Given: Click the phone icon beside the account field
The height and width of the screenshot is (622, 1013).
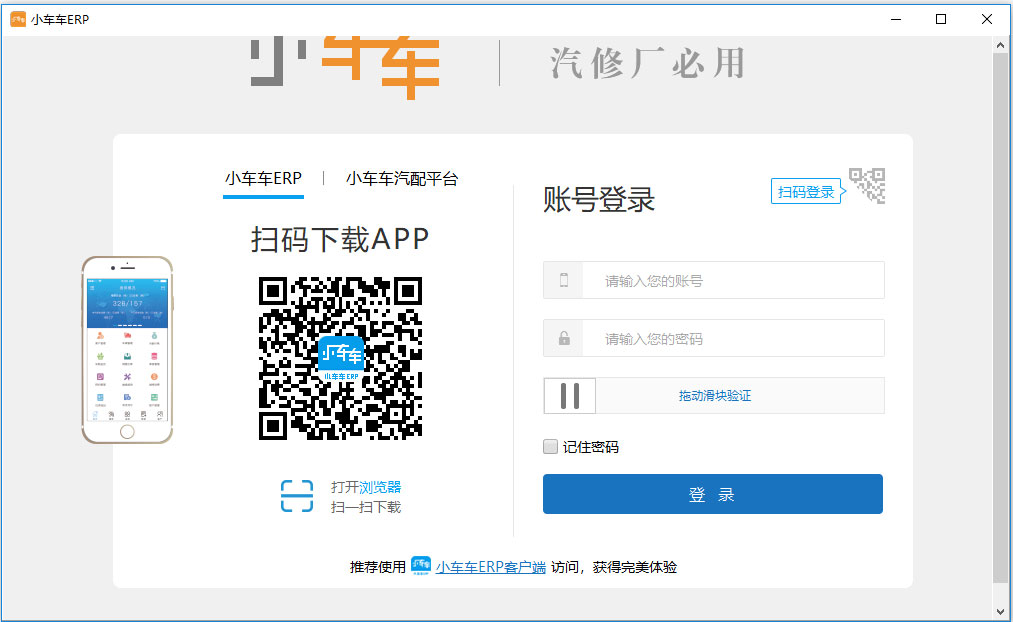Looking at the screenshot, I should point(564,280).
